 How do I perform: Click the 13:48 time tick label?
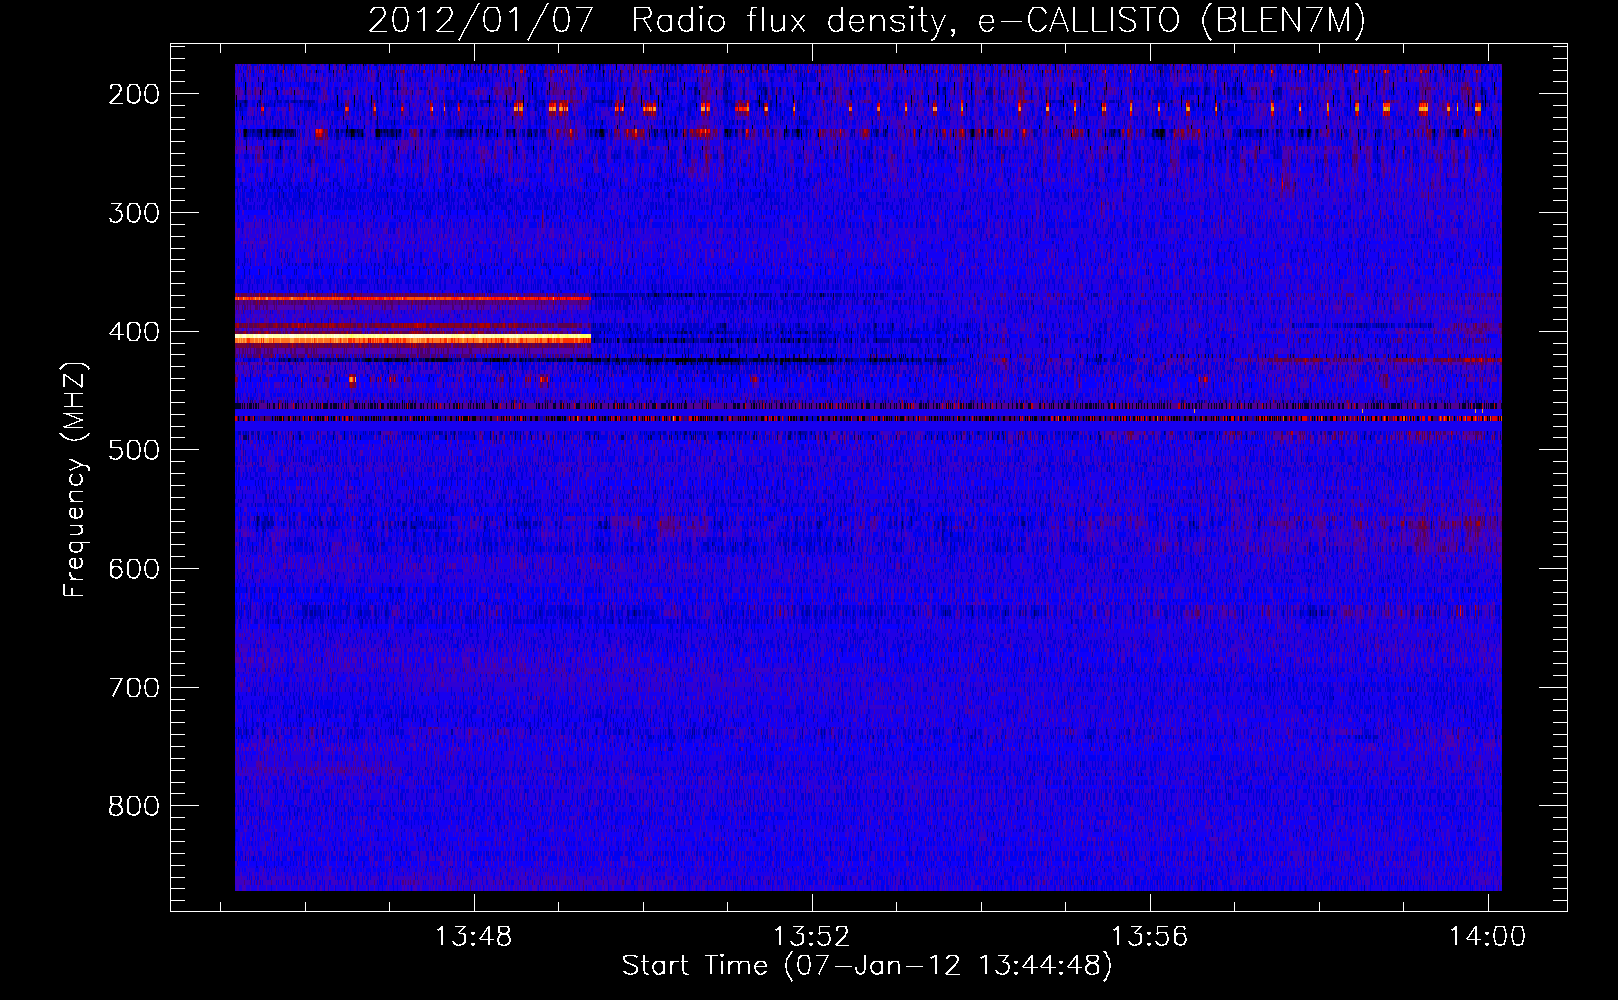473,936
